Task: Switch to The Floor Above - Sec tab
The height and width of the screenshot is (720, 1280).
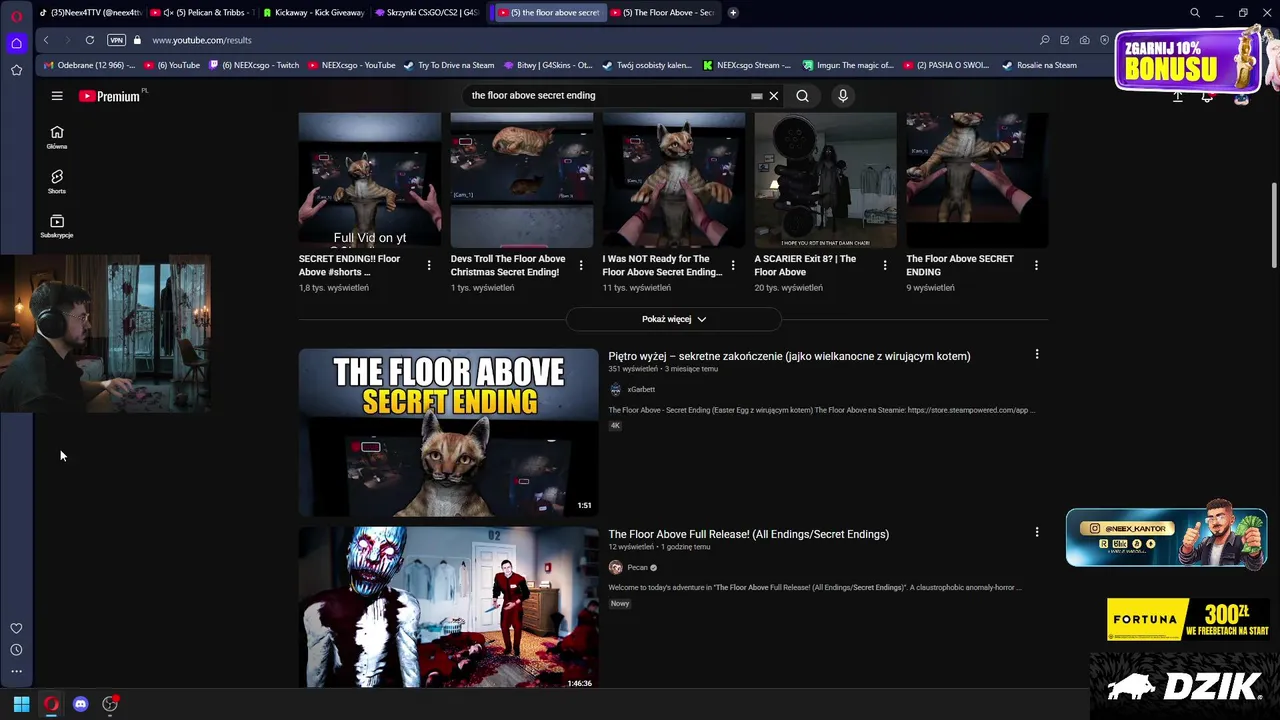Action: pyautogui.click(x=661, y=13)
